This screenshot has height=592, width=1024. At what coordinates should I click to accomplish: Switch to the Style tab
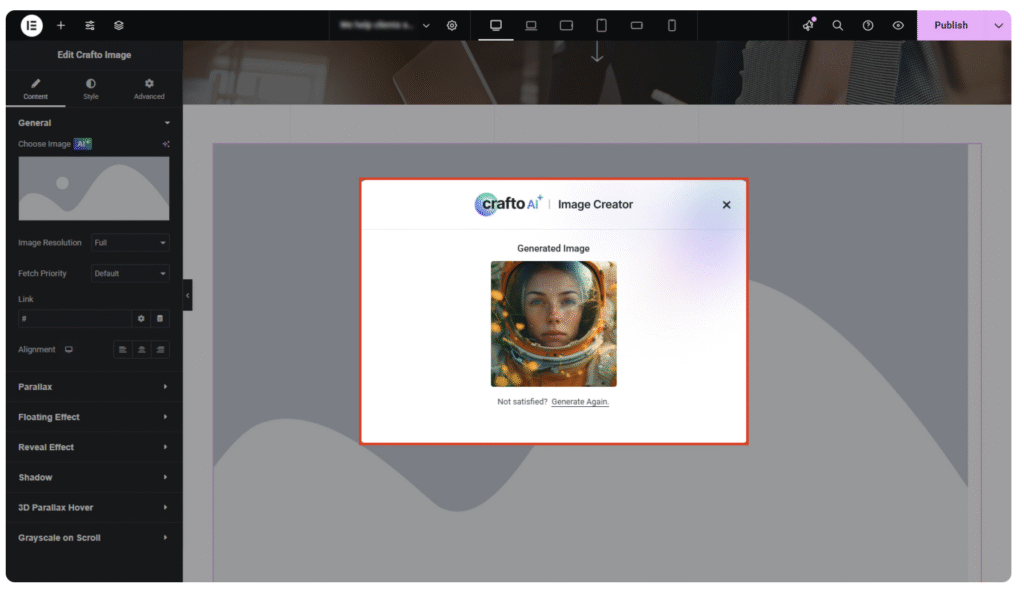(x=91, y=89)
